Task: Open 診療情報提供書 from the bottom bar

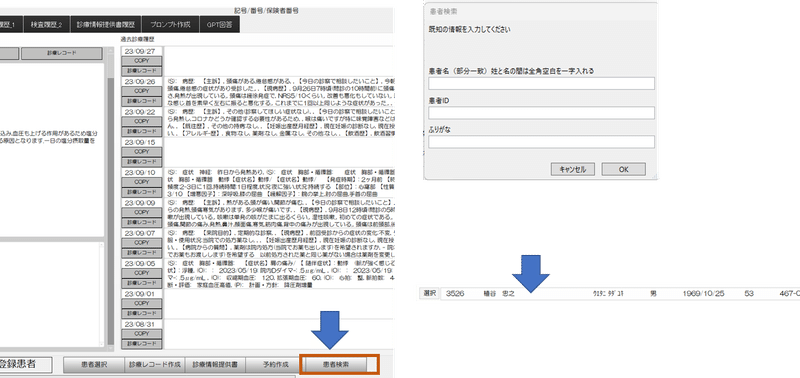Action: pyautogui.click(x=215, y=365)
